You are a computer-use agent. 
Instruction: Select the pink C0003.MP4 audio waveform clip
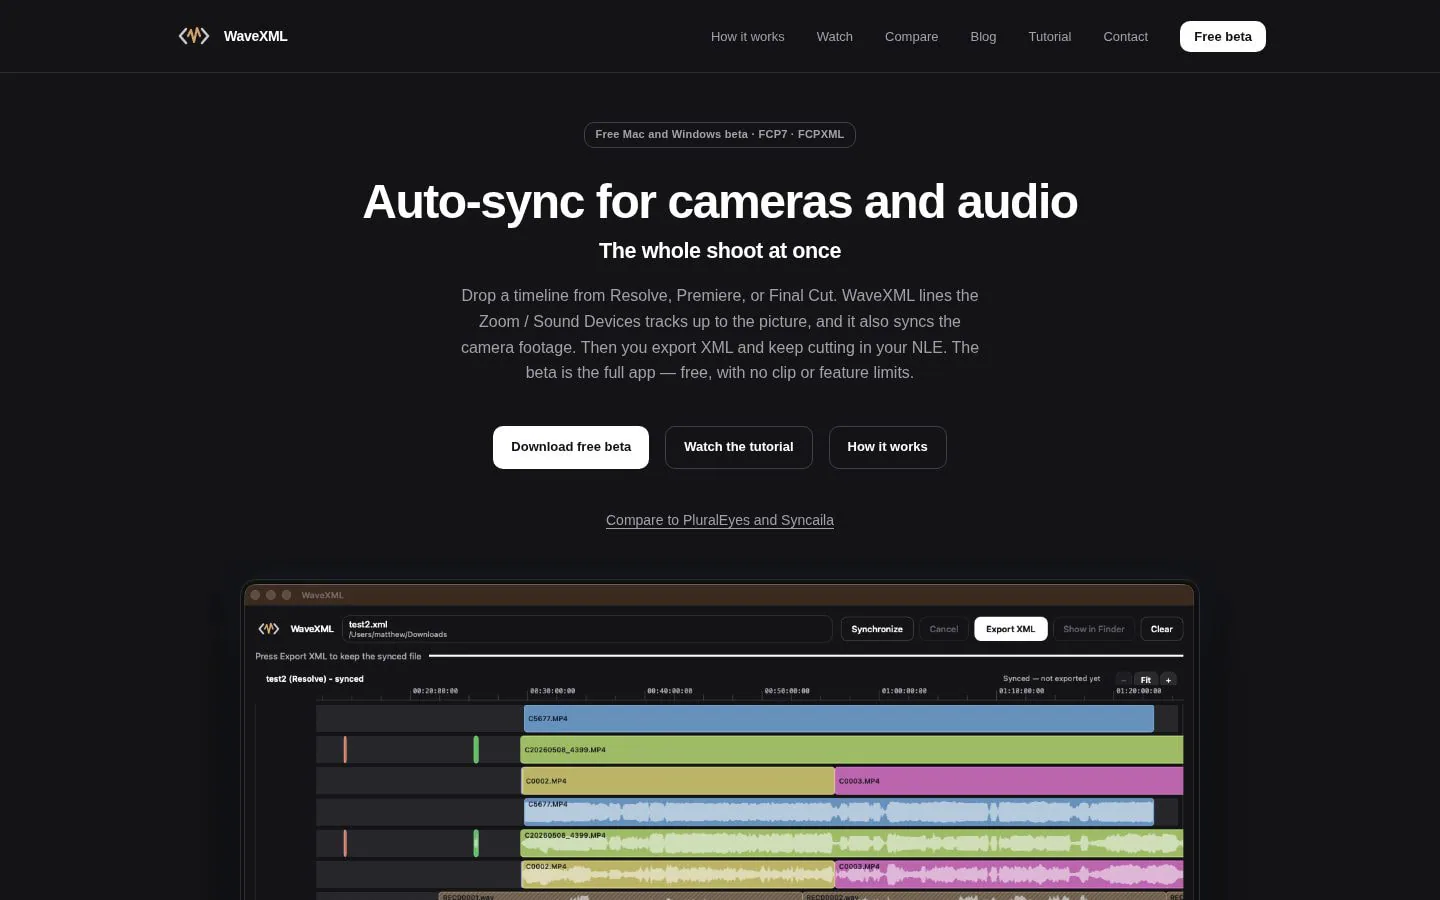pos(1010,874)
